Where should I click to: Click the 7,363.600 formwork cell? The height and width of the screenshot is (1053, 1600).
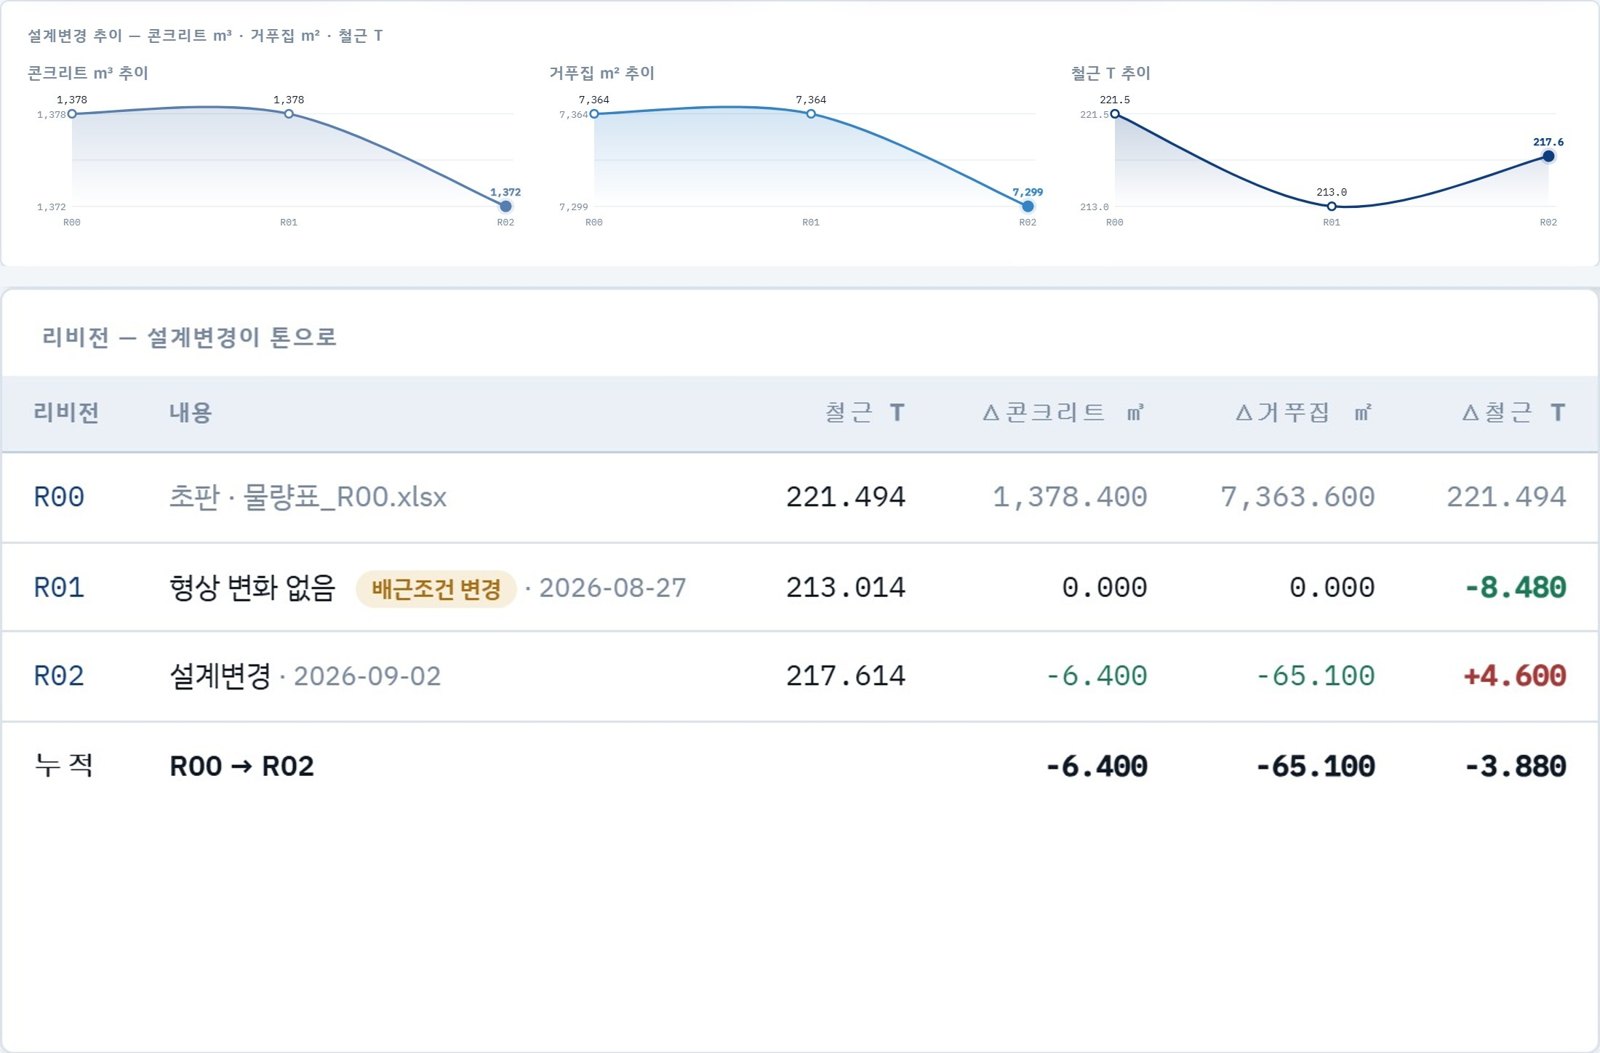tap(1298, 497)
